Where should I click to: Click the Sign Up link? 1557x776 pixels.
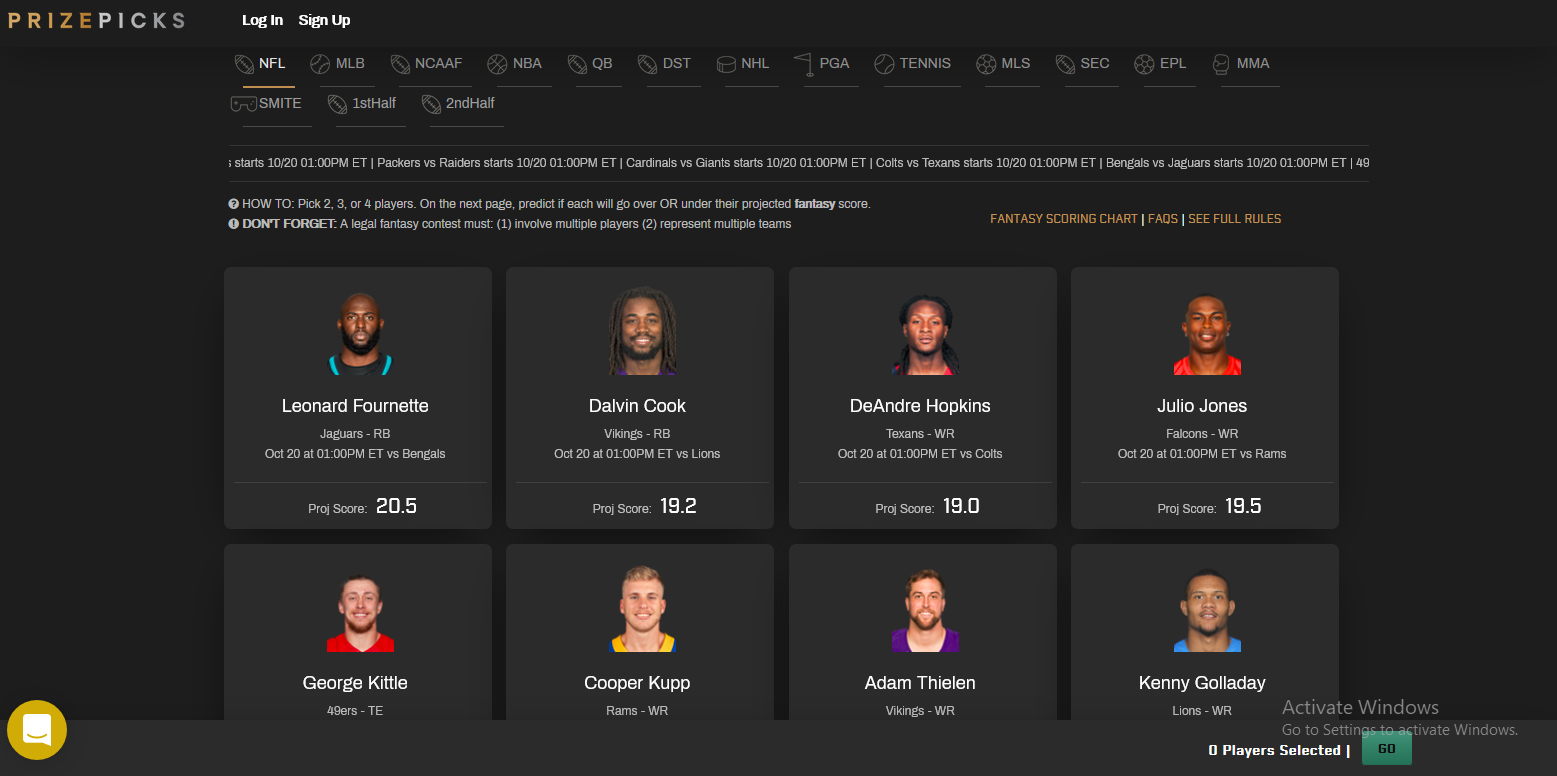[324, 20]
